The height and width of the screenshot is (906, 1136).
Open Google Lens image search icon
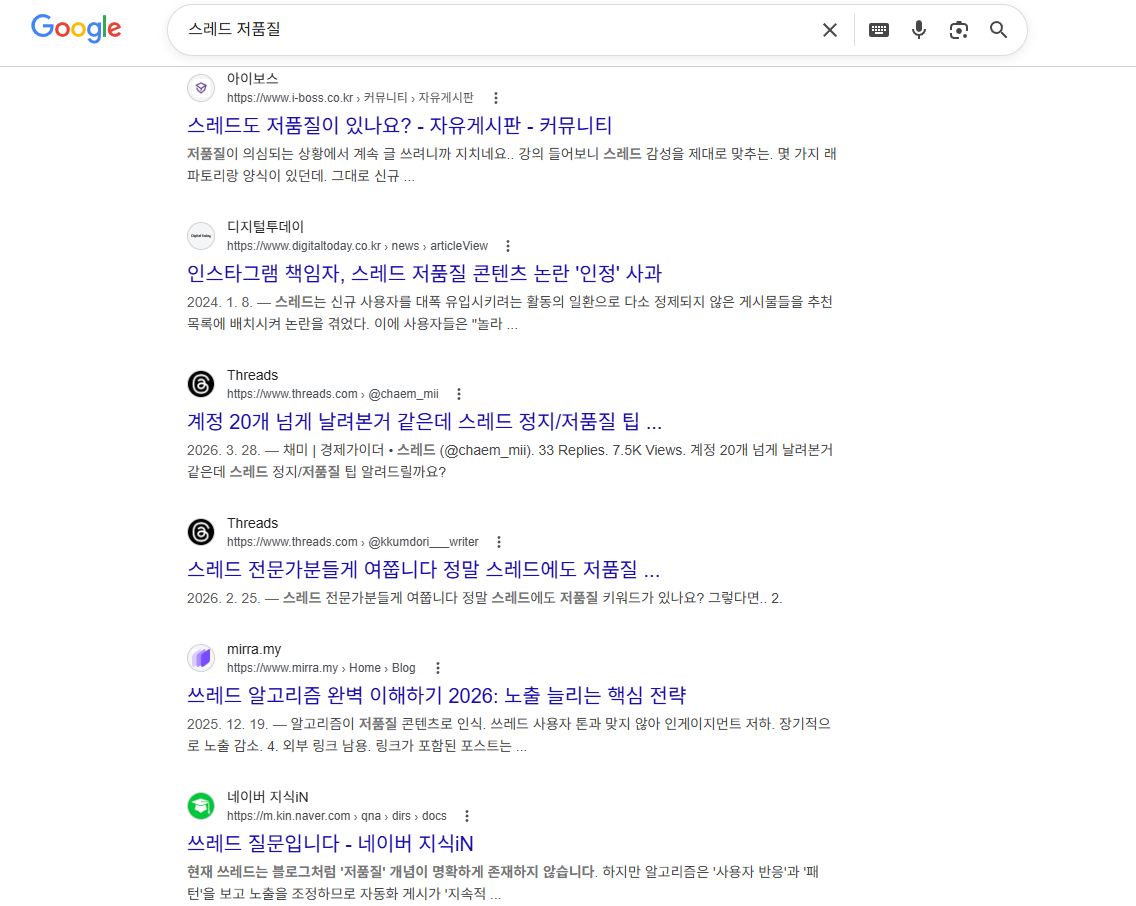coord(958,30)
